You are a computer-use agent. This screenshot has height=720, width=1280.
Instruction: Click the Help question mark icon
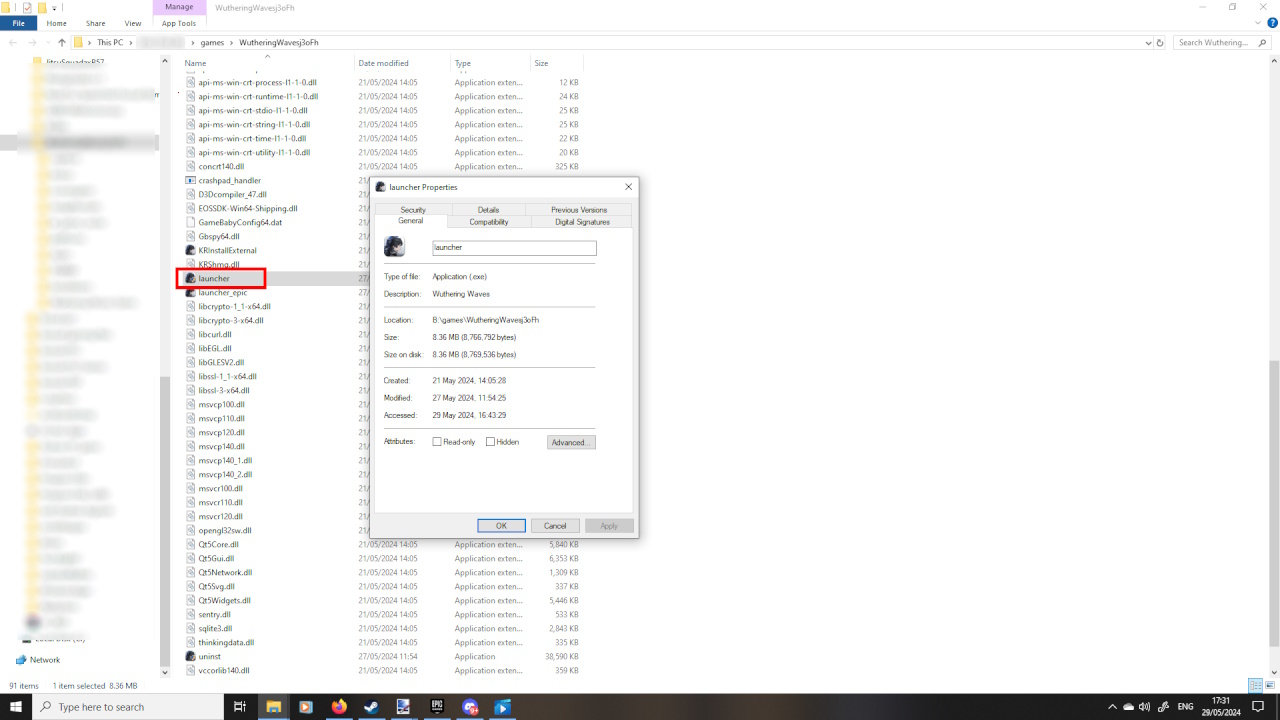pyautogui.click(x=1271, y=23)
